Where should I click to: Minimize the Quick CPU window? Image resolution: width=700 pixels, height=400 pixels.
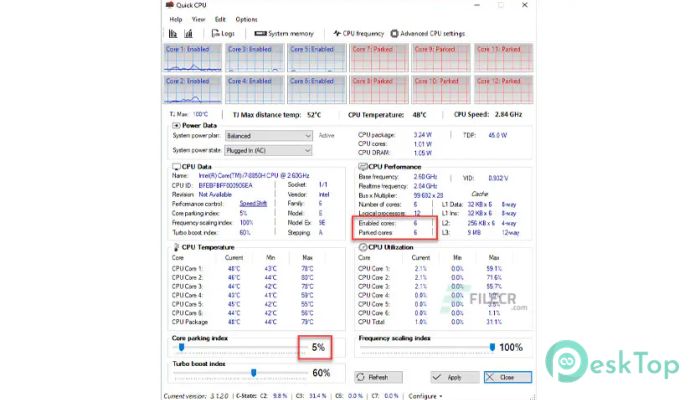point(477,5)
